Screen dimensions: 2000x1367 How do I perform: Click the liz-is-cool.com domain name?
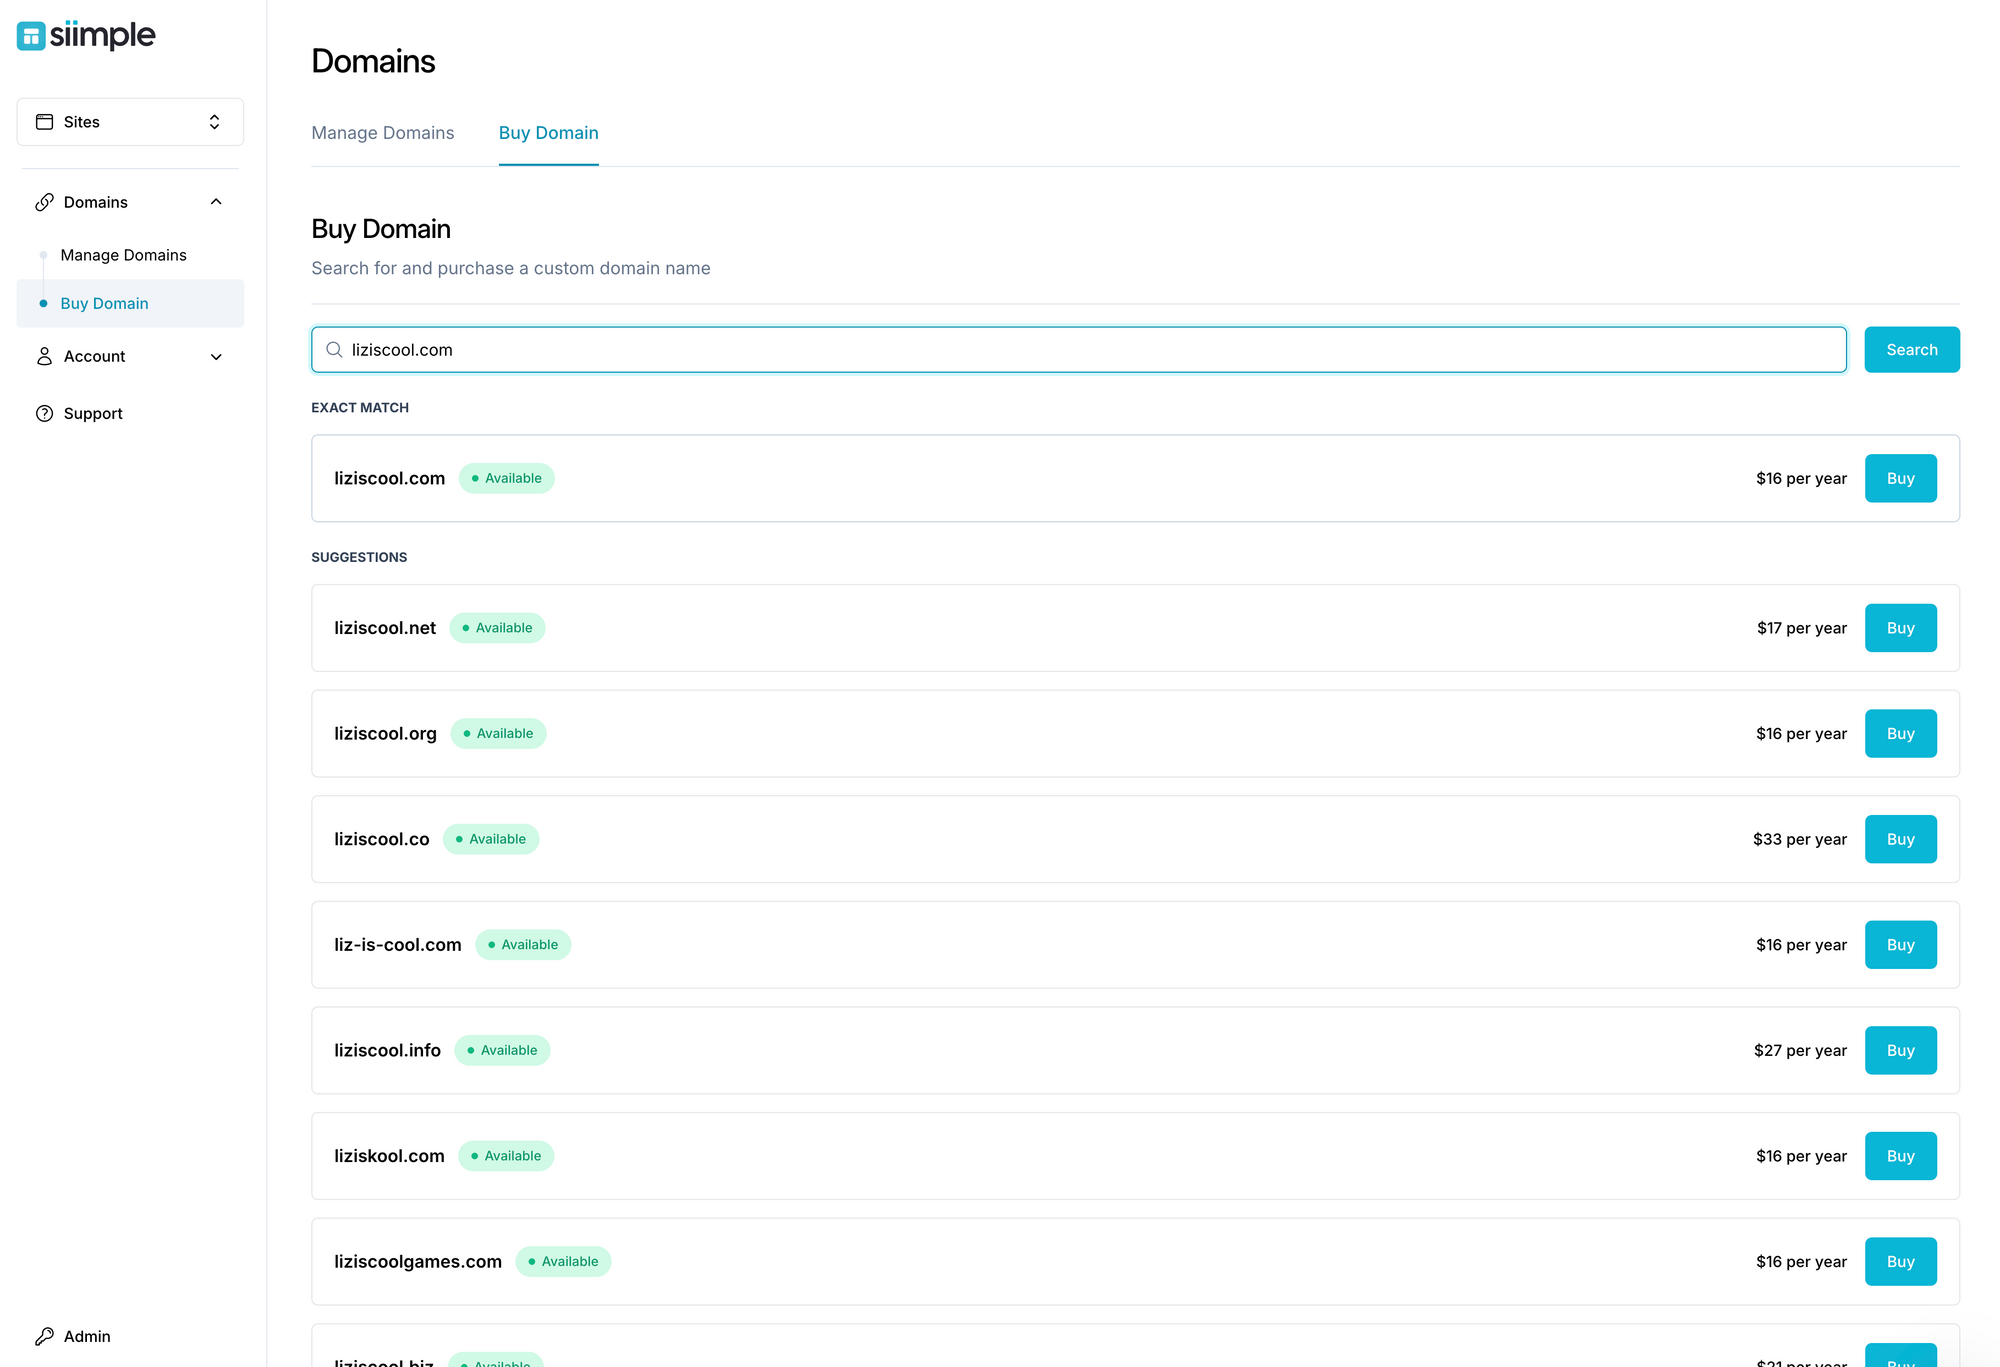click(397, 945)
